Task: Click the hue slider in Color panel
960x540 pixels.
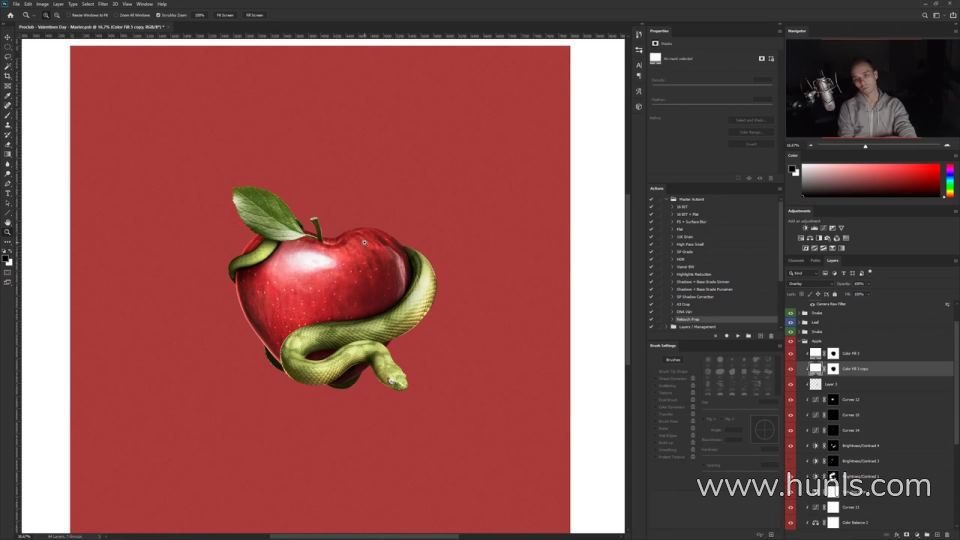Action: 950,181
